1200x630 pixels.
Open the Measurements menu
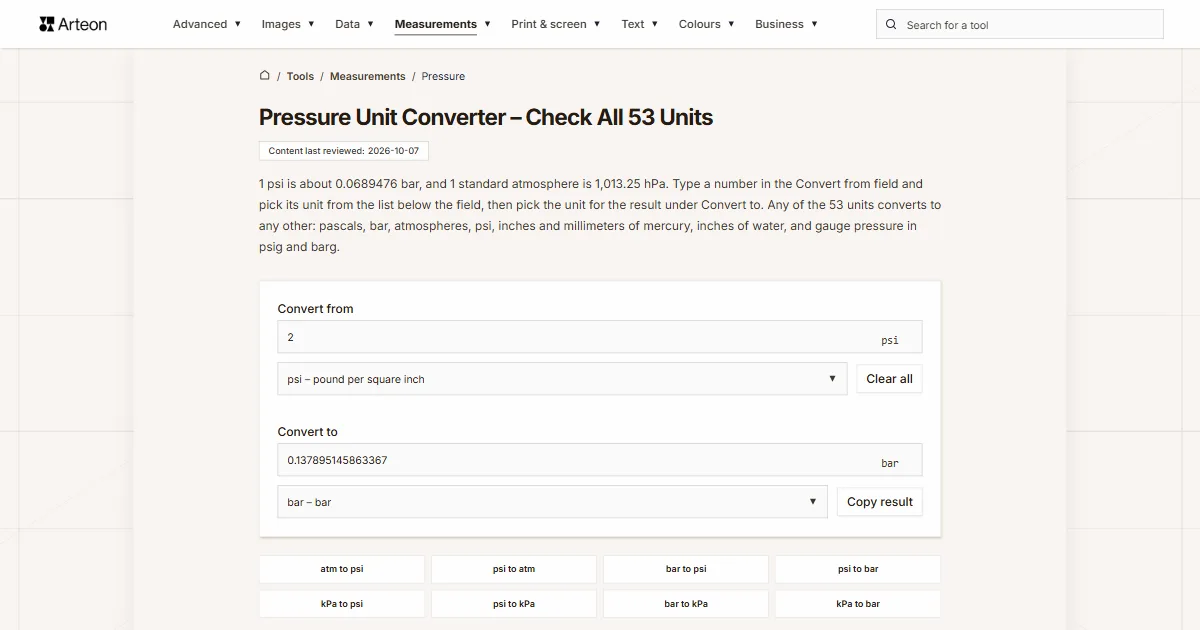click(443, 24)
